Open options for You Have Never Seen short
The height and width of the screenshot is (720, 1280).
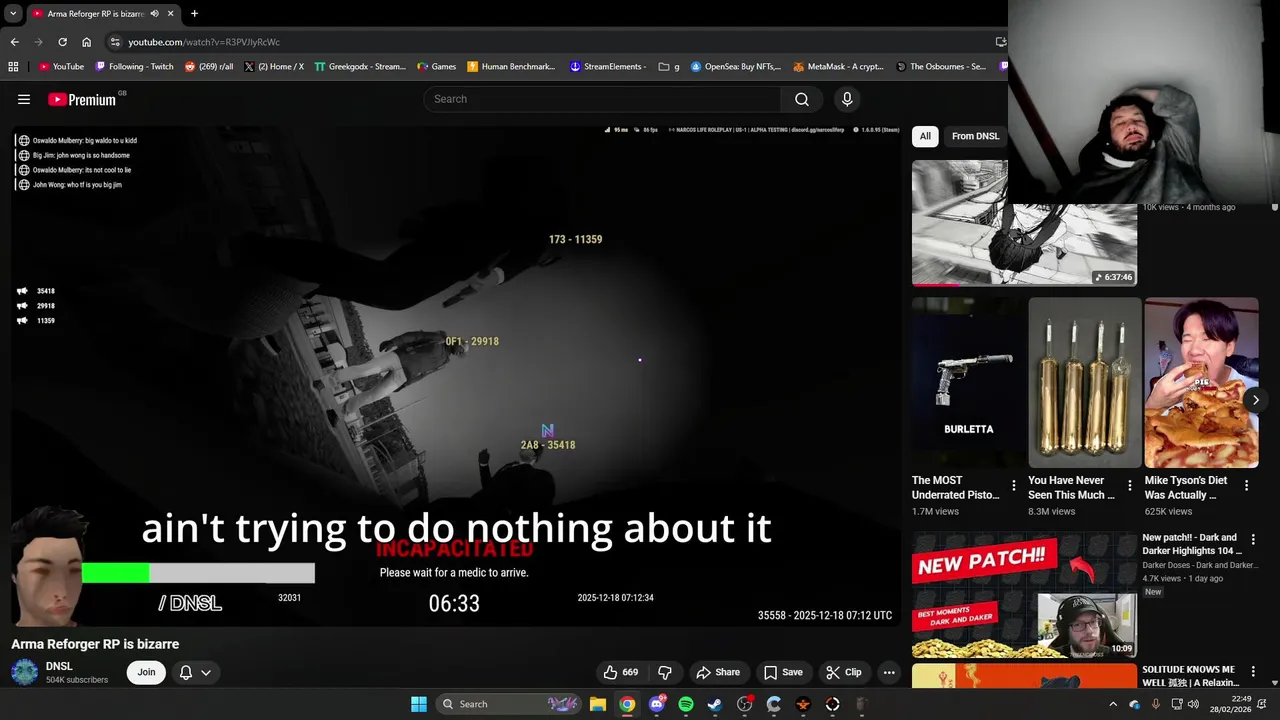click(1130, 485)
